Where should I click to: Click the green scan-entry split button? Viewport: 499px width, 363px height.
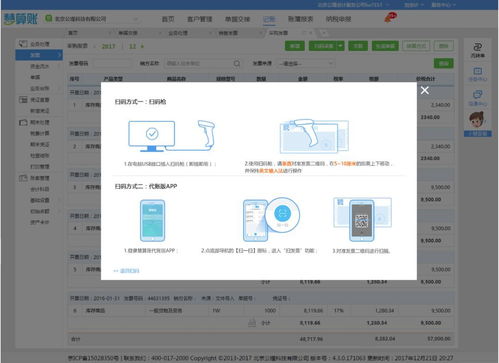(323, 46)
